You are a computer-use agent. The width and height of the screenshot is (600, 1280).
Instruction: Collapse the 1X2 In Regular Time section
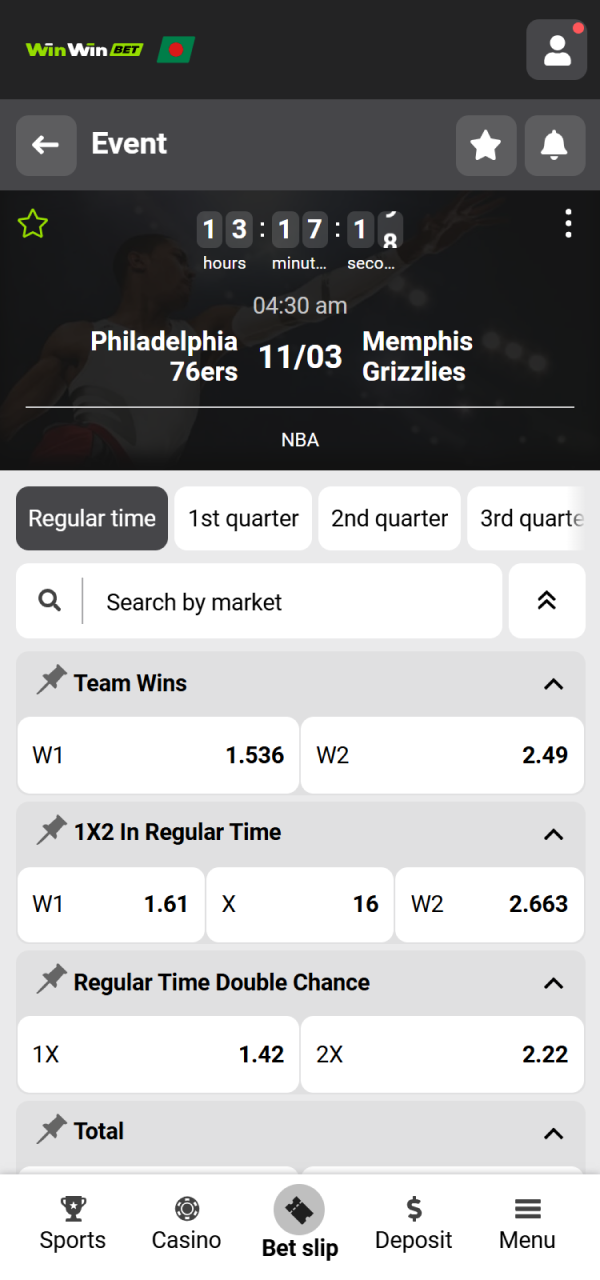[553, 833]
